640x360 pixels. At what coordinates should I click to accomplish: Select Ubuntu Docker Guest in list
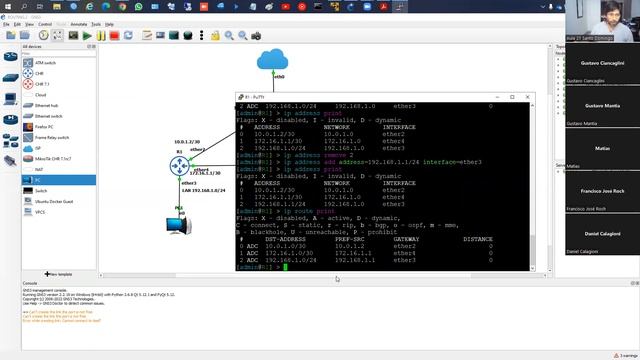coord(59,202)
